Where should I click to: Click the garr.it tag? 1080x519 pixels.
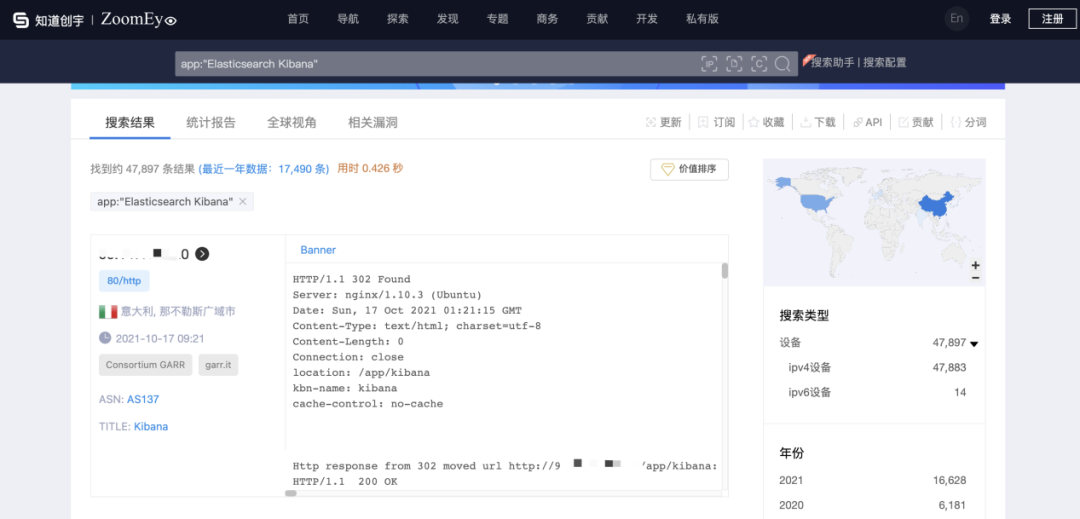[x=218, y=365]
